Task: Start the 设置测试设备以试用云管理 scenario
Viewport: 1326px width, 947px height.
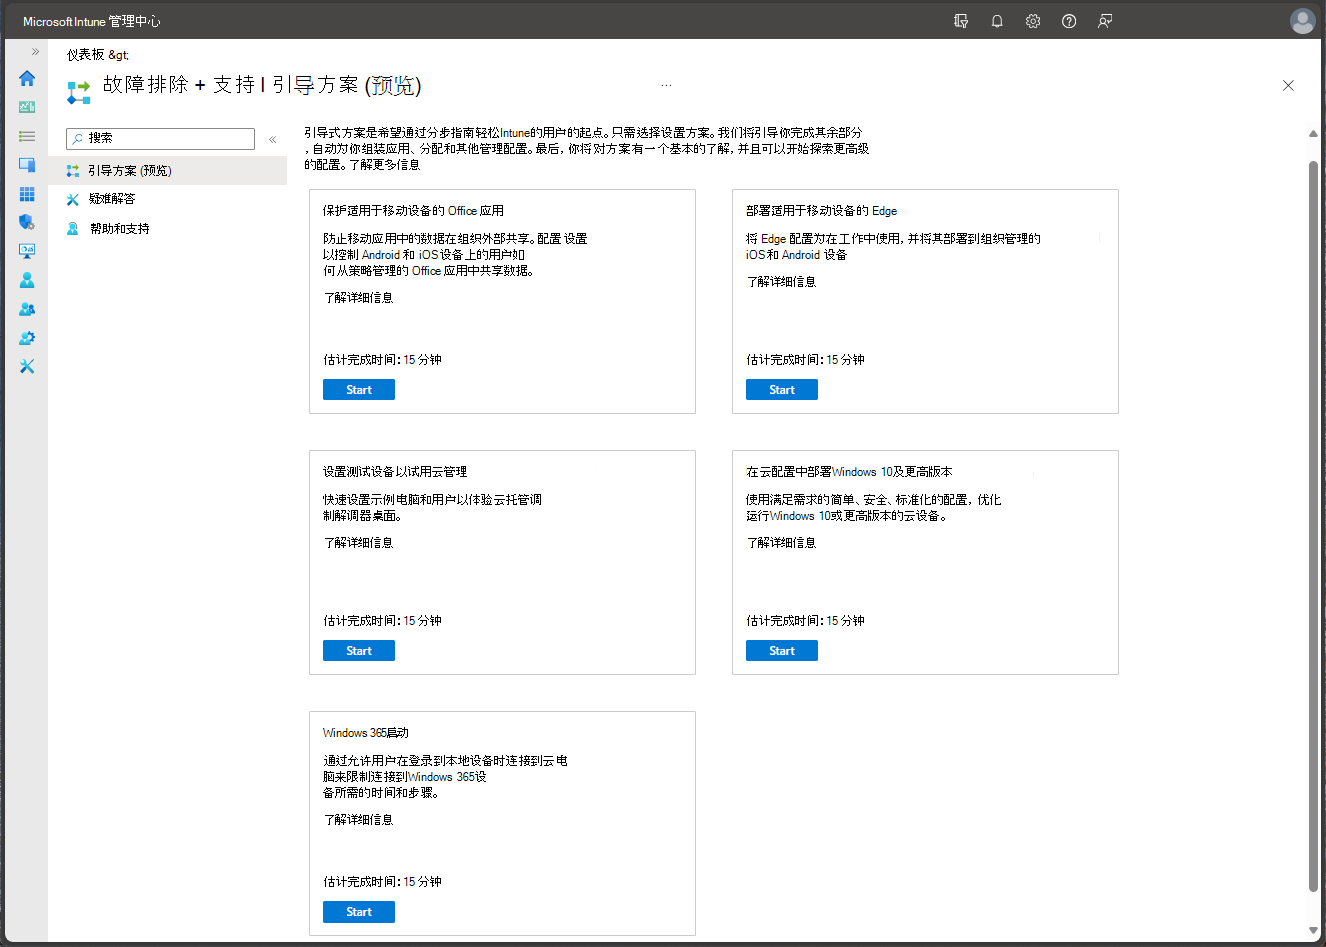Action: point(359,651)
